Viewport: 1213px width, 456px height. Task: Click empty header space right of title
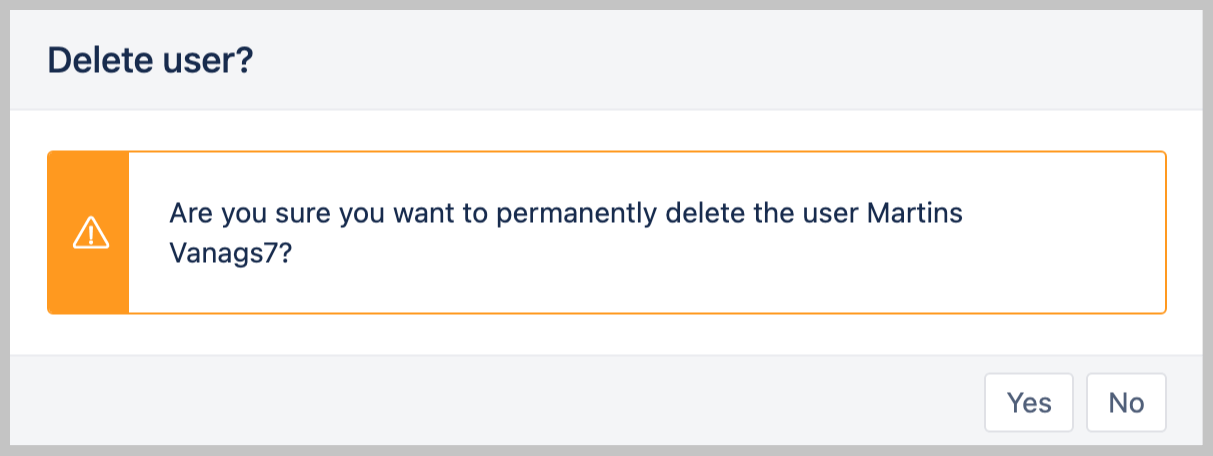pos(700,61)
